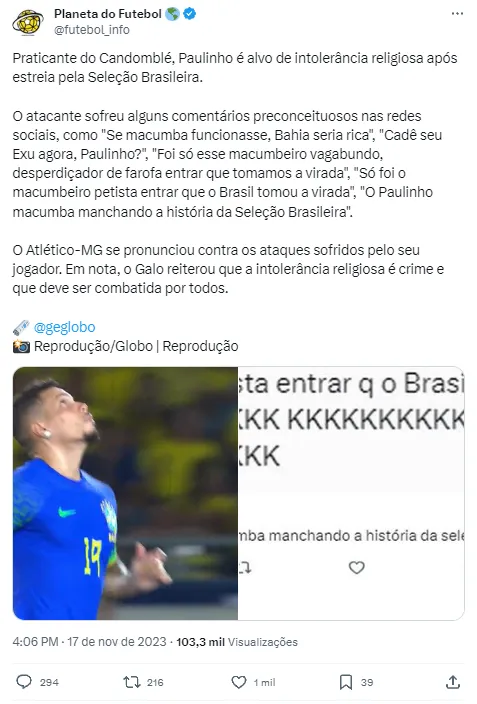Click the heart icon inside the embedded image

click(x=357, y=568)
